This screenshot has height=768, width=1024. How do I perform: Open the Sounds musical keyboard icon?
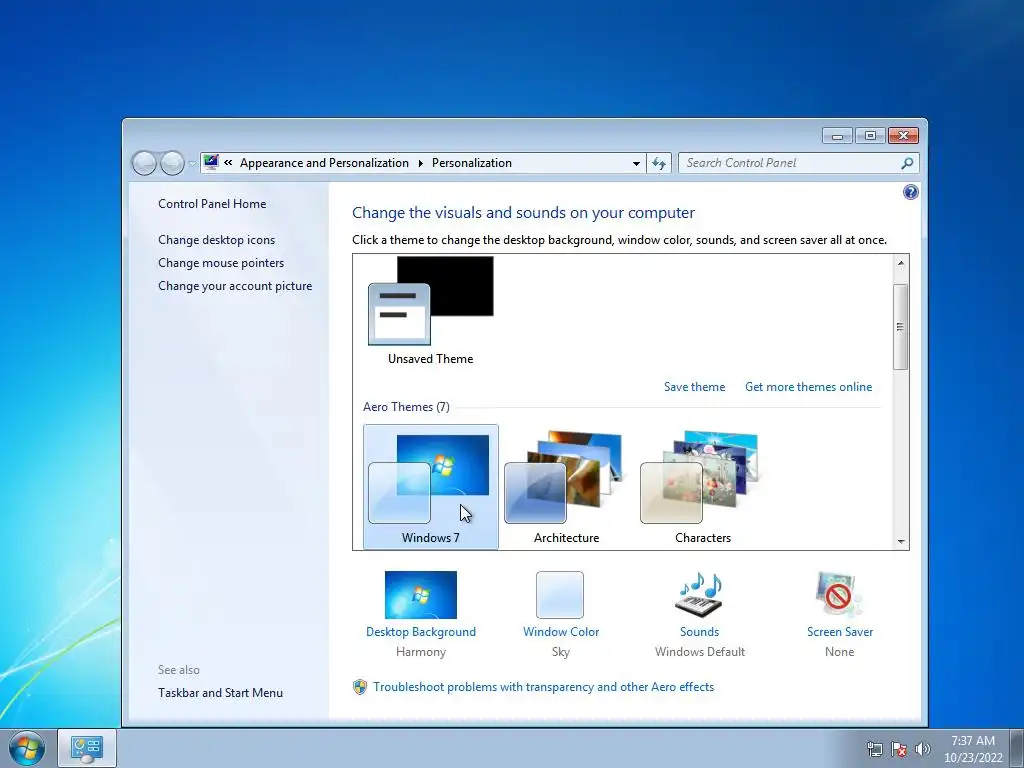[699, 594]
